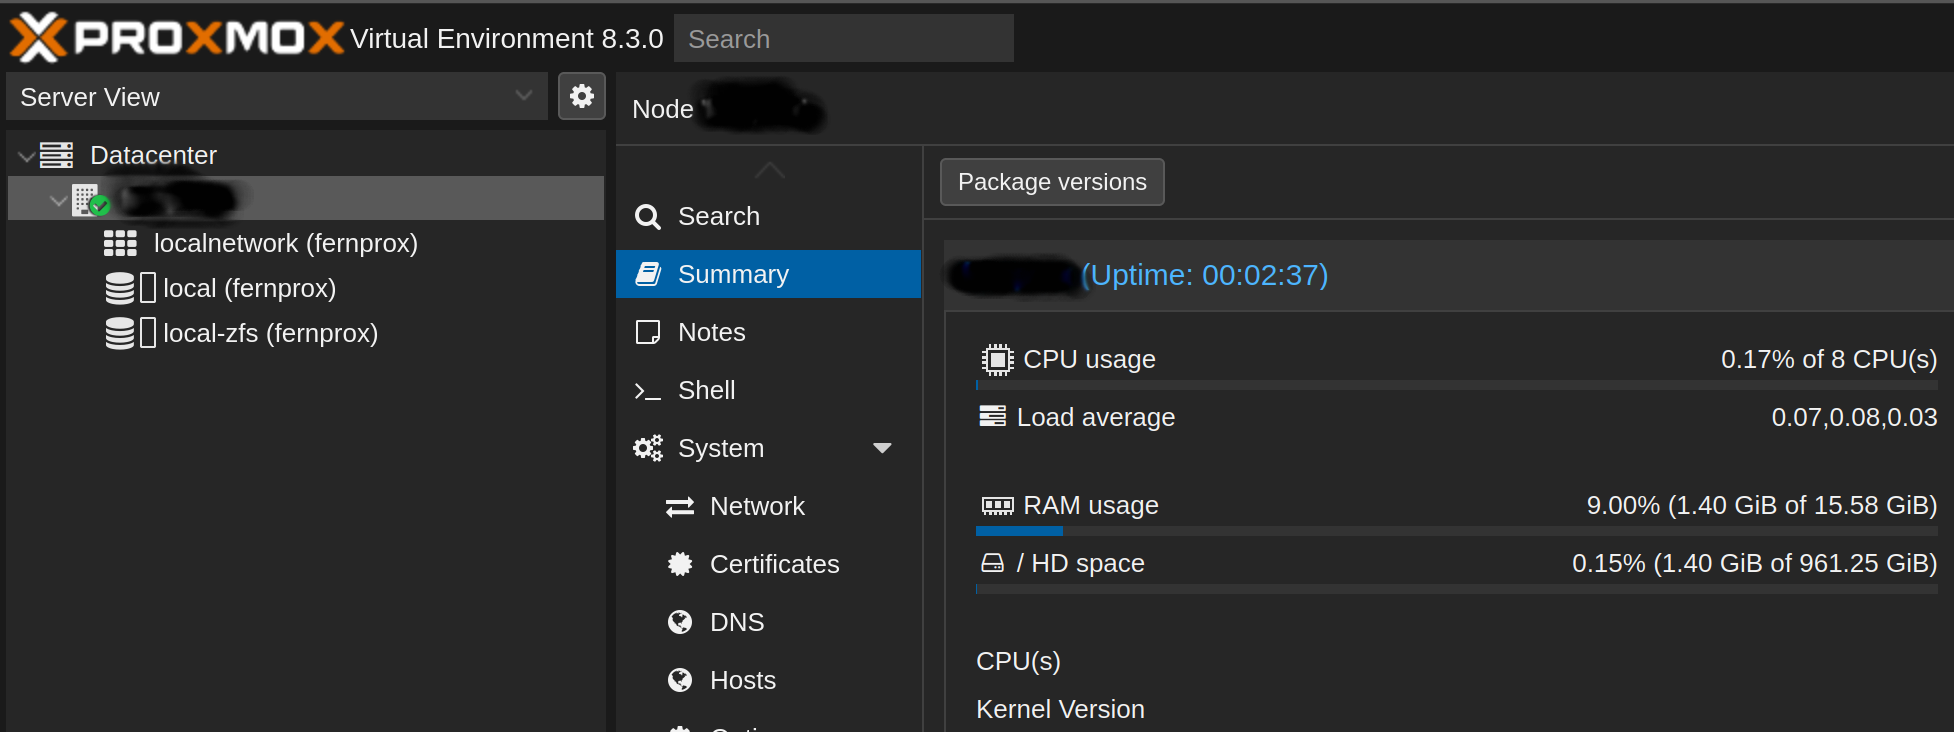Click the RAM usage memory icon
The image size is (1954, 732).
997,506
